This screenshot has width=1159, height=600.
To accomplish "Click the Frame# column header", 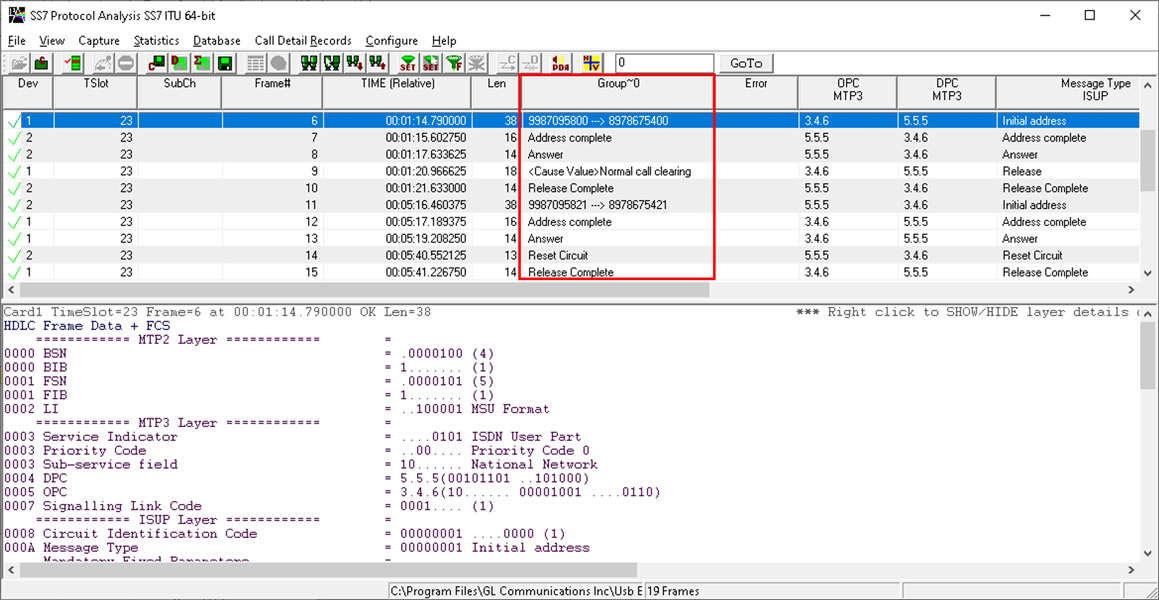I will [x=272, y=92].
